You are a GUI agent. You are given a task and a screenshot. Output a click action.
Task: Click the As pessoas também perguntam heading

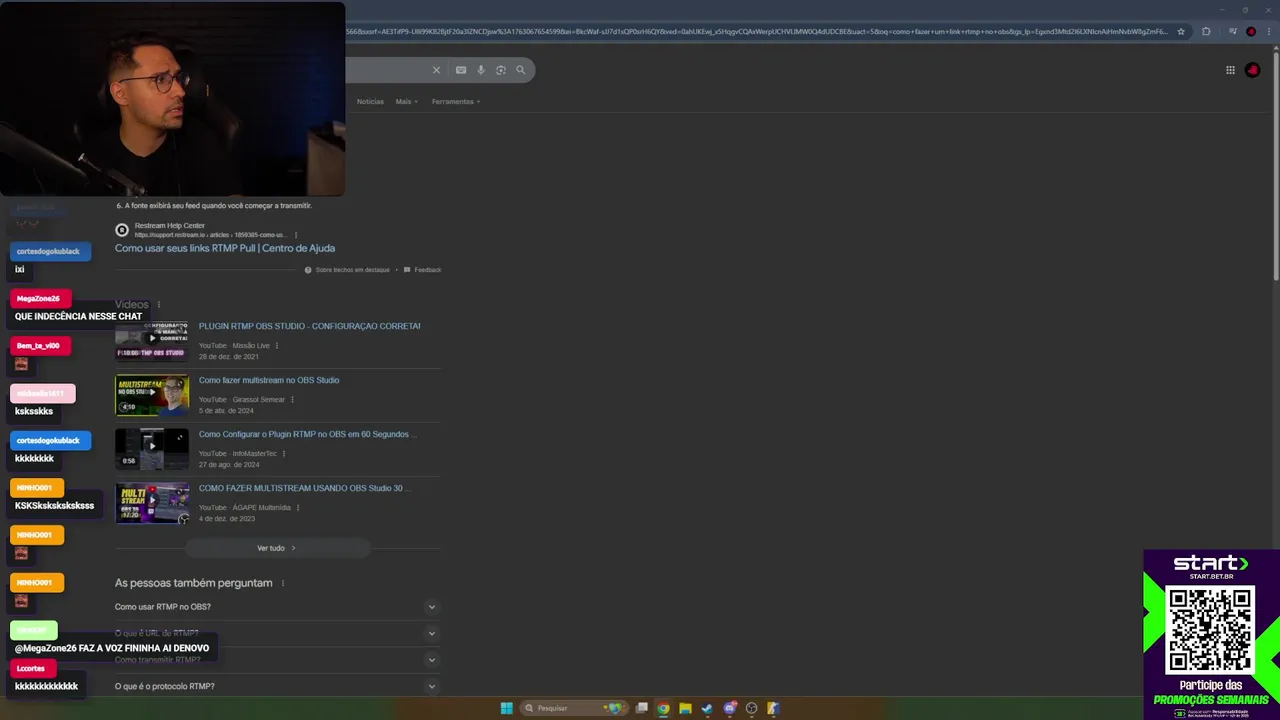click(x=193, y=583)
